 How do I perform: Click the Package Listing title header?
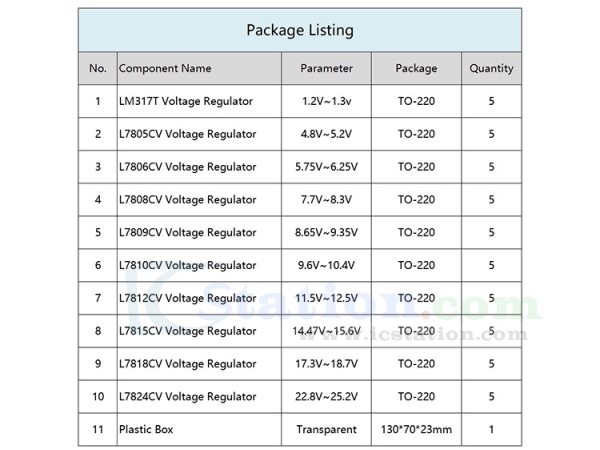coord(300,30)
